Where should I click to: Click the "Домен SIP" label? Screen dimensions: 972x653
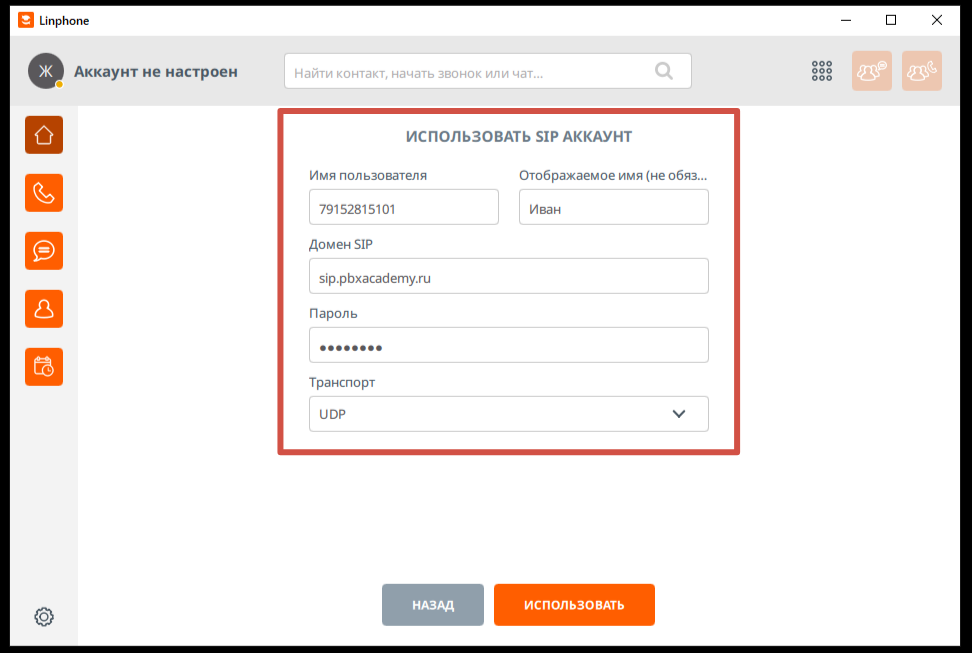pyautogui.click(x=341, y=244)
